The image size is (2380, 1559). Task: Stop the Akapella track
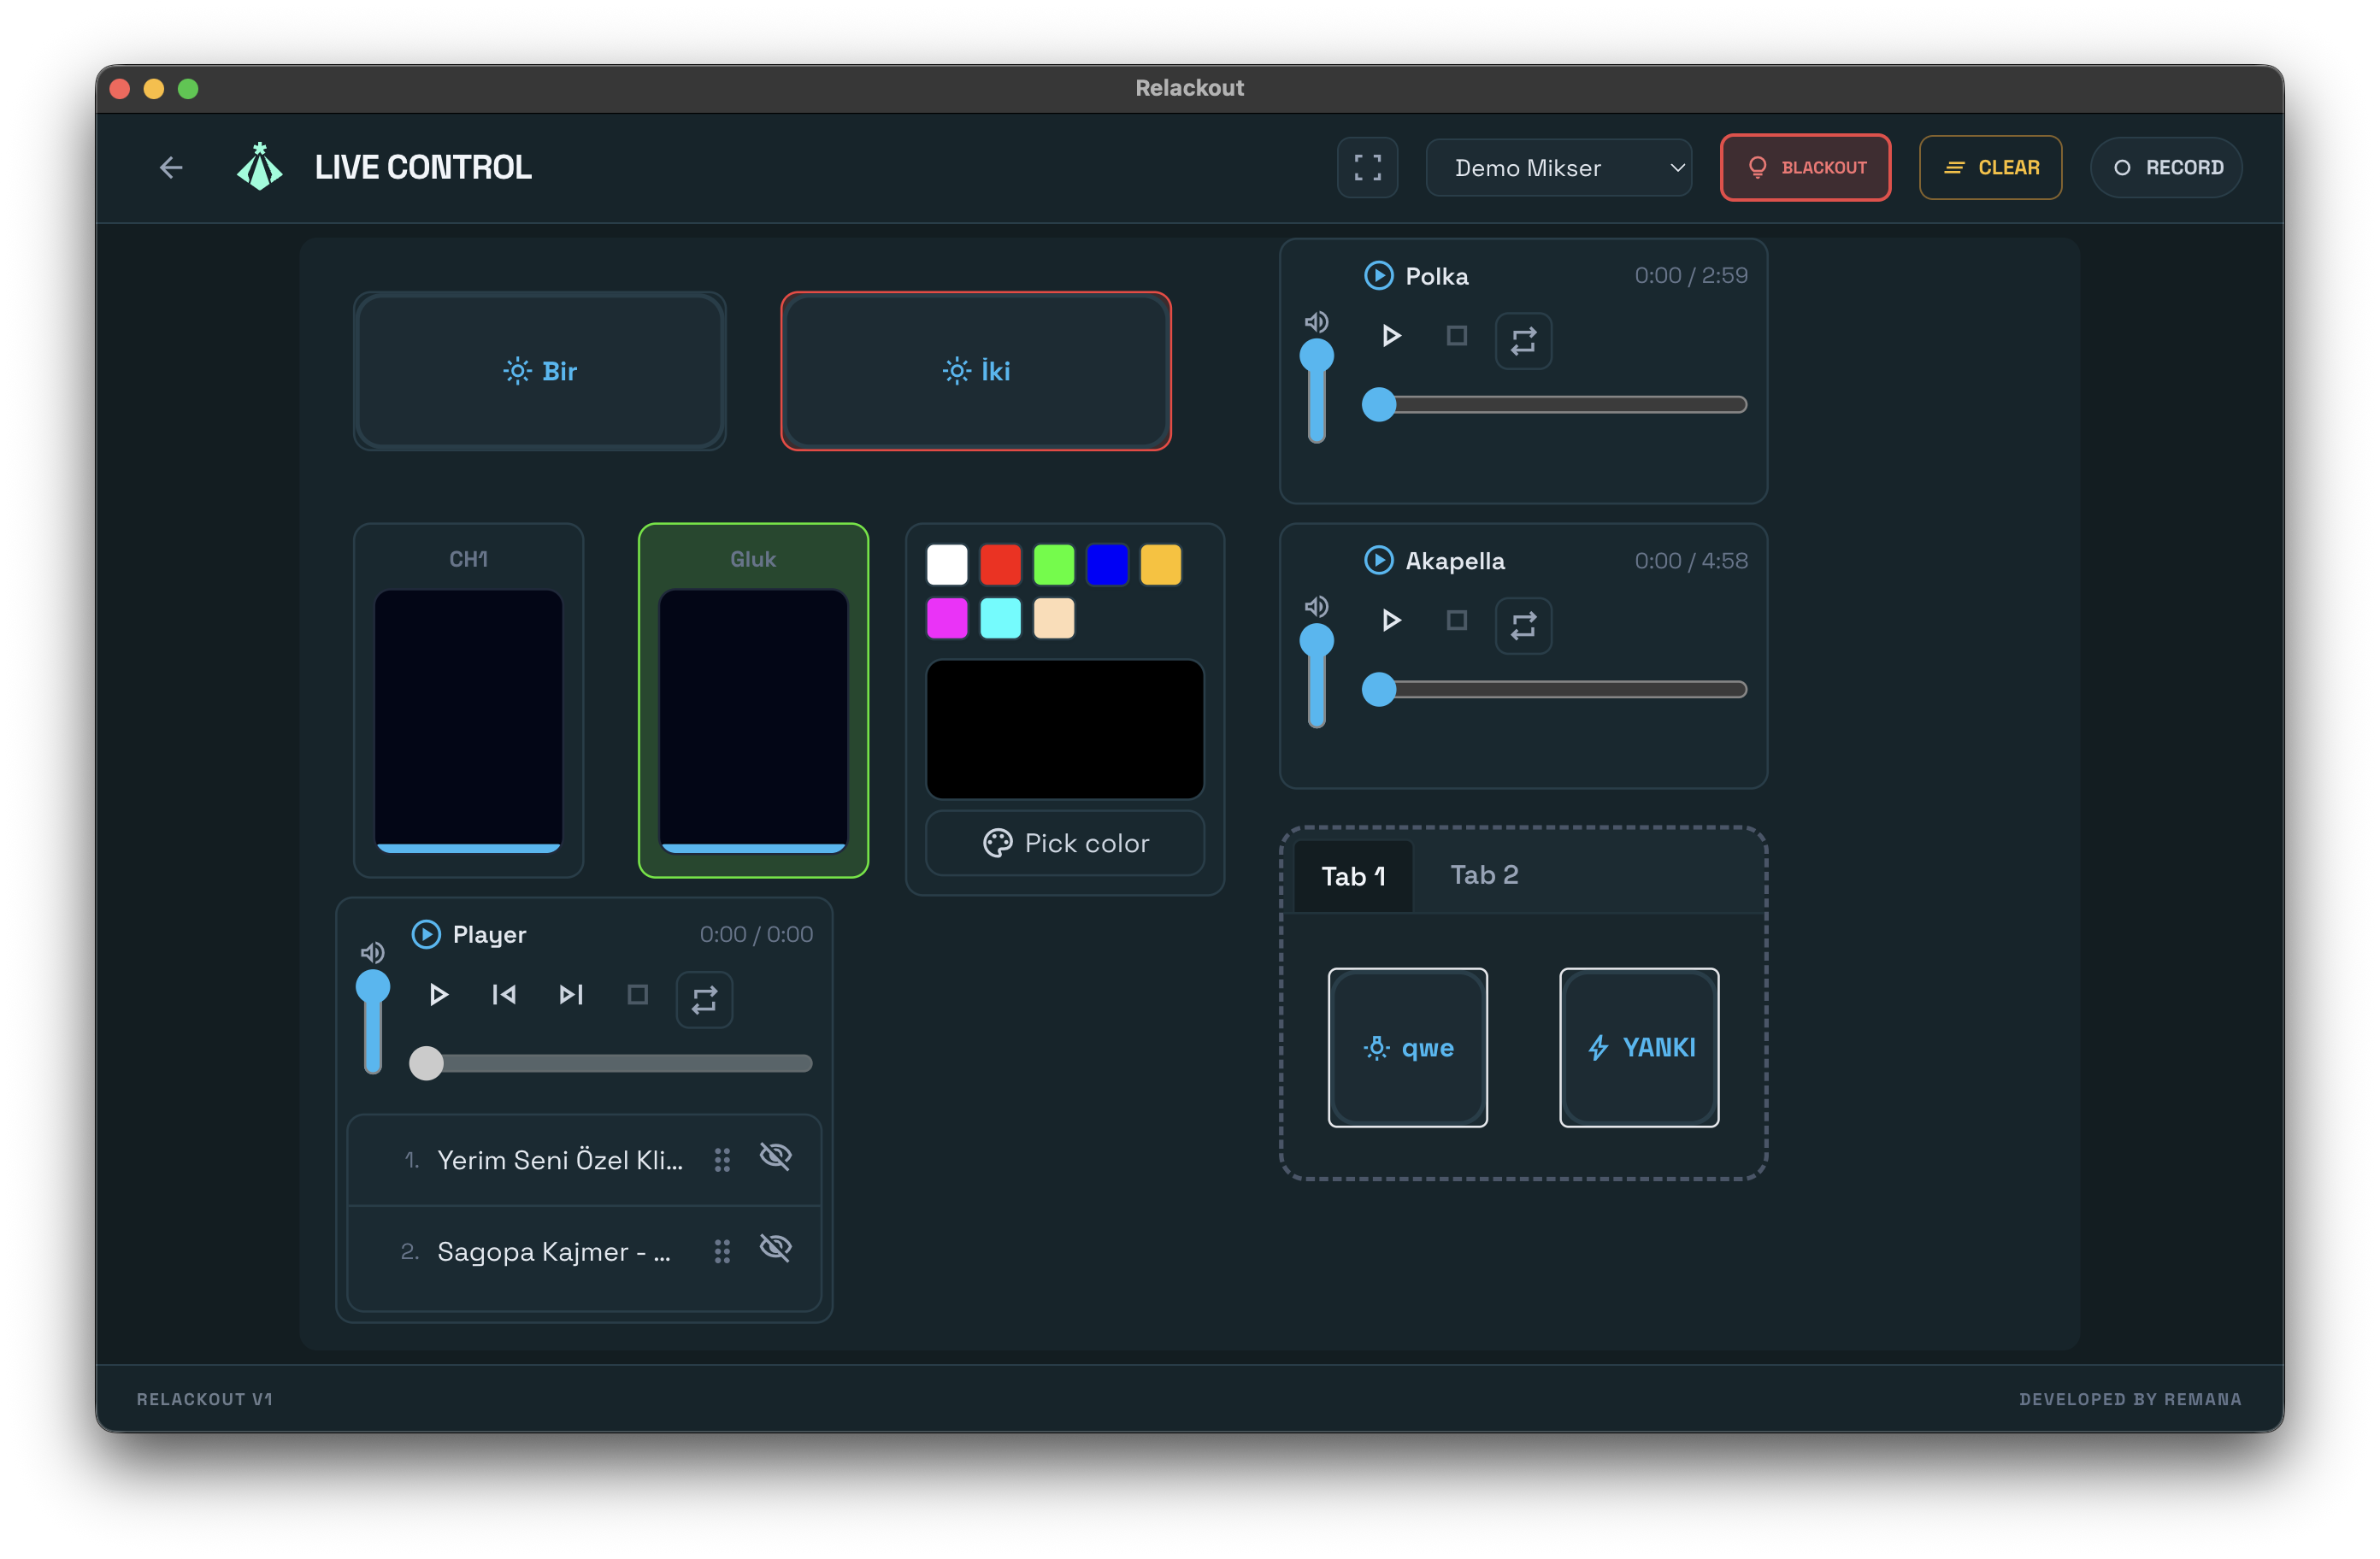pyautogui.click(x=1457, y=621)
